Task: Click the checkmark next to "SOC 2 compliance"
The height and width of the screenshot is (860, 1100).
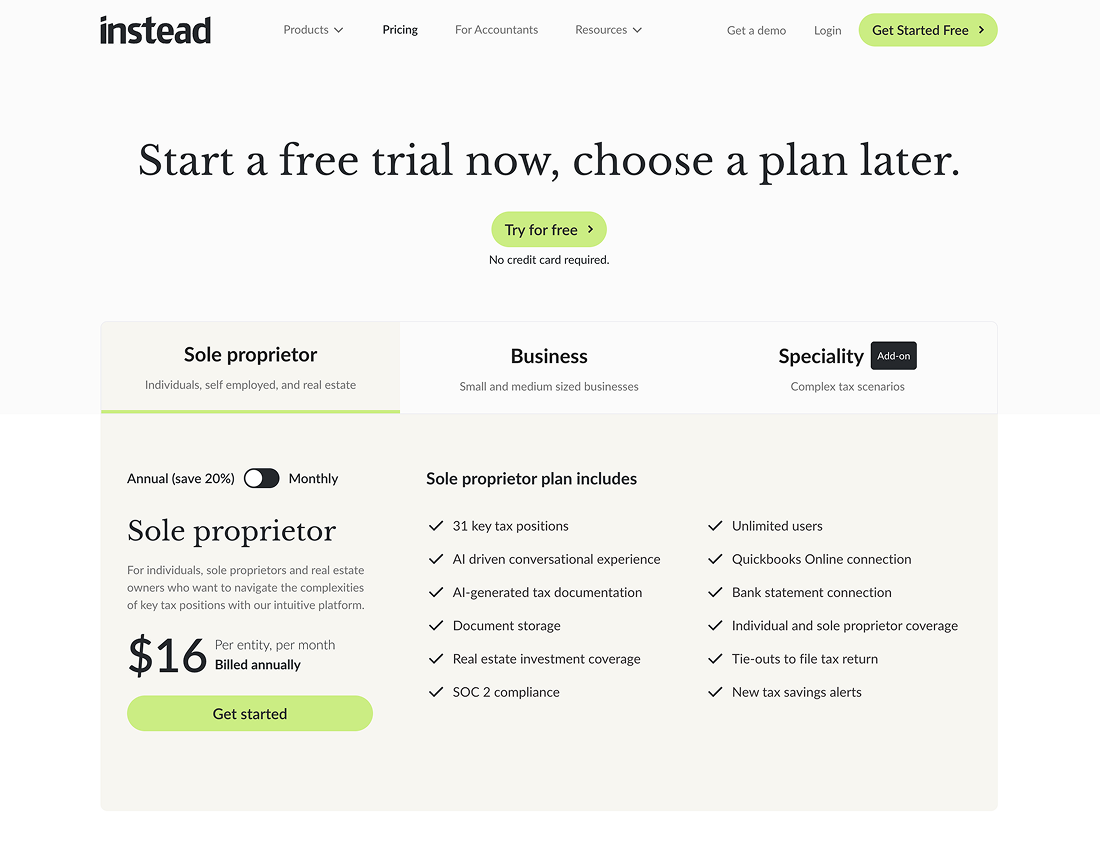Action: [436, 691]
